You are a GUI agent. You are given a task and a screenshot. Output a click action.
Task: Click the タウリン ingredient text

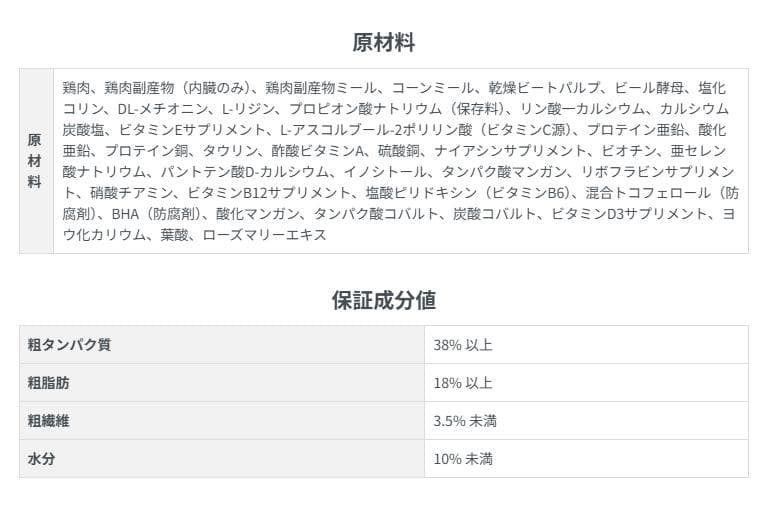click(x=226, y=151)
